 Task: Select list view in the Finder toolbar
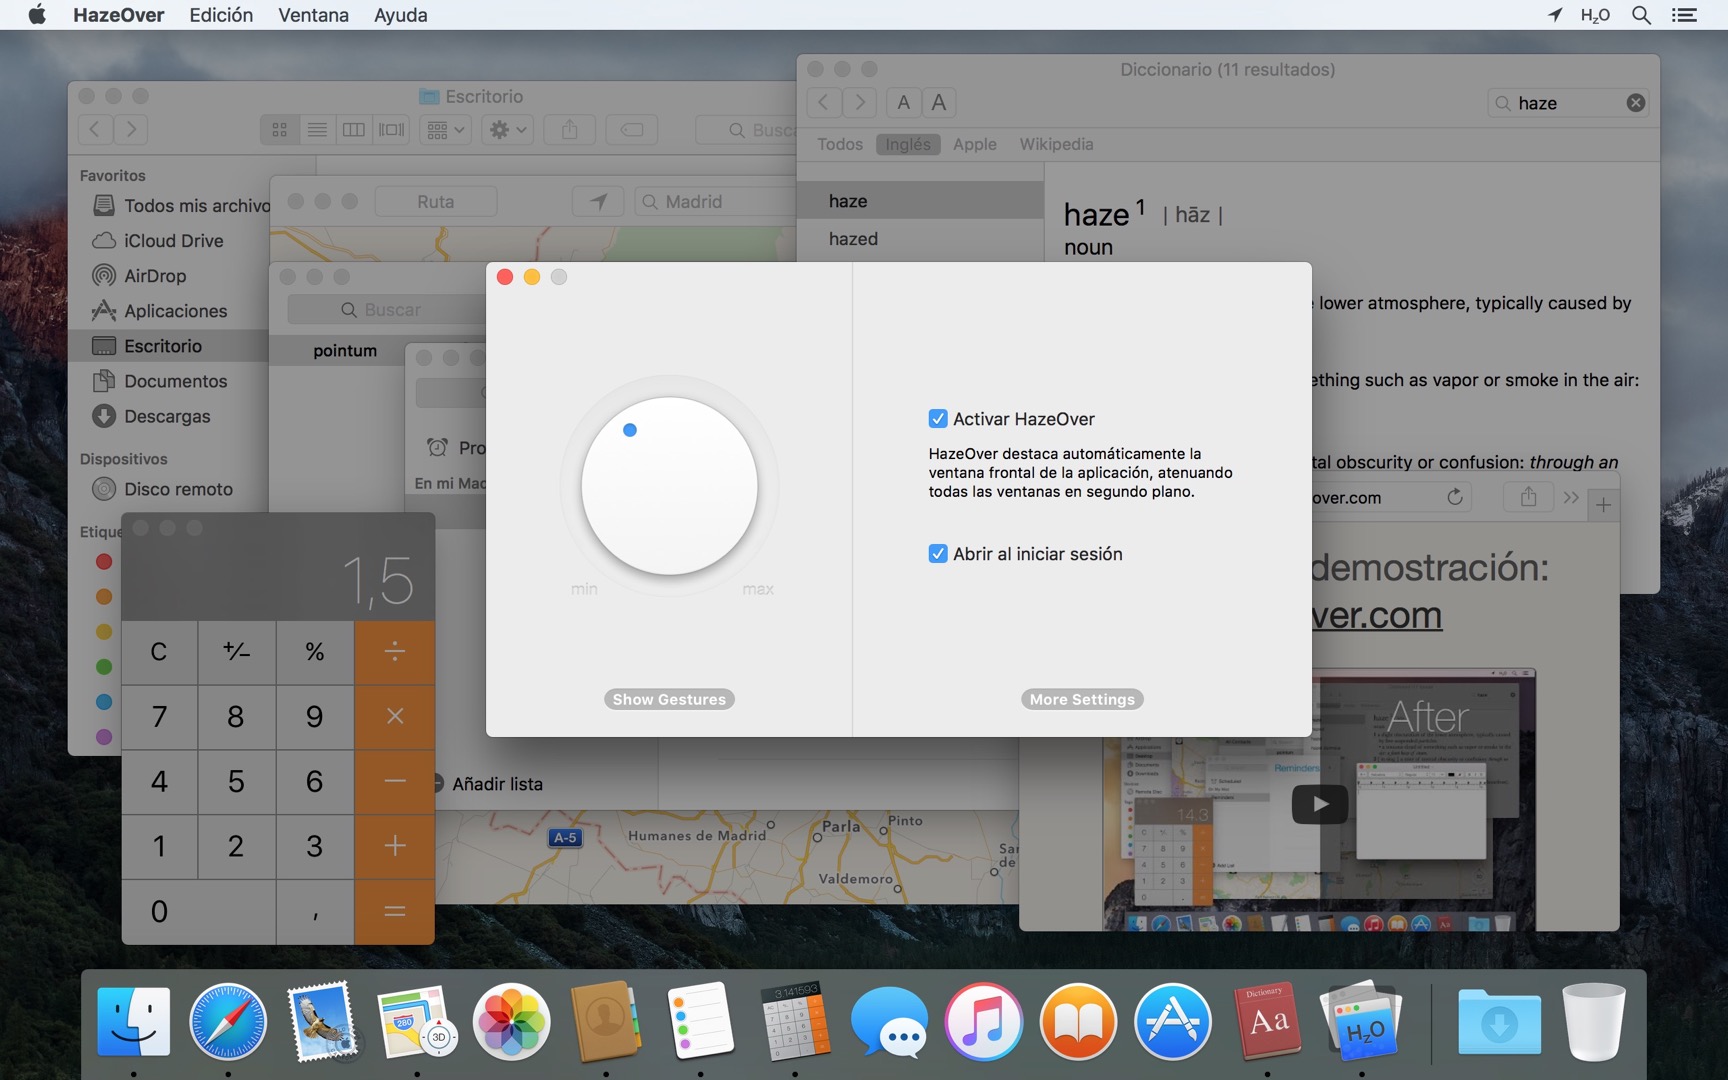pos(317,129)
